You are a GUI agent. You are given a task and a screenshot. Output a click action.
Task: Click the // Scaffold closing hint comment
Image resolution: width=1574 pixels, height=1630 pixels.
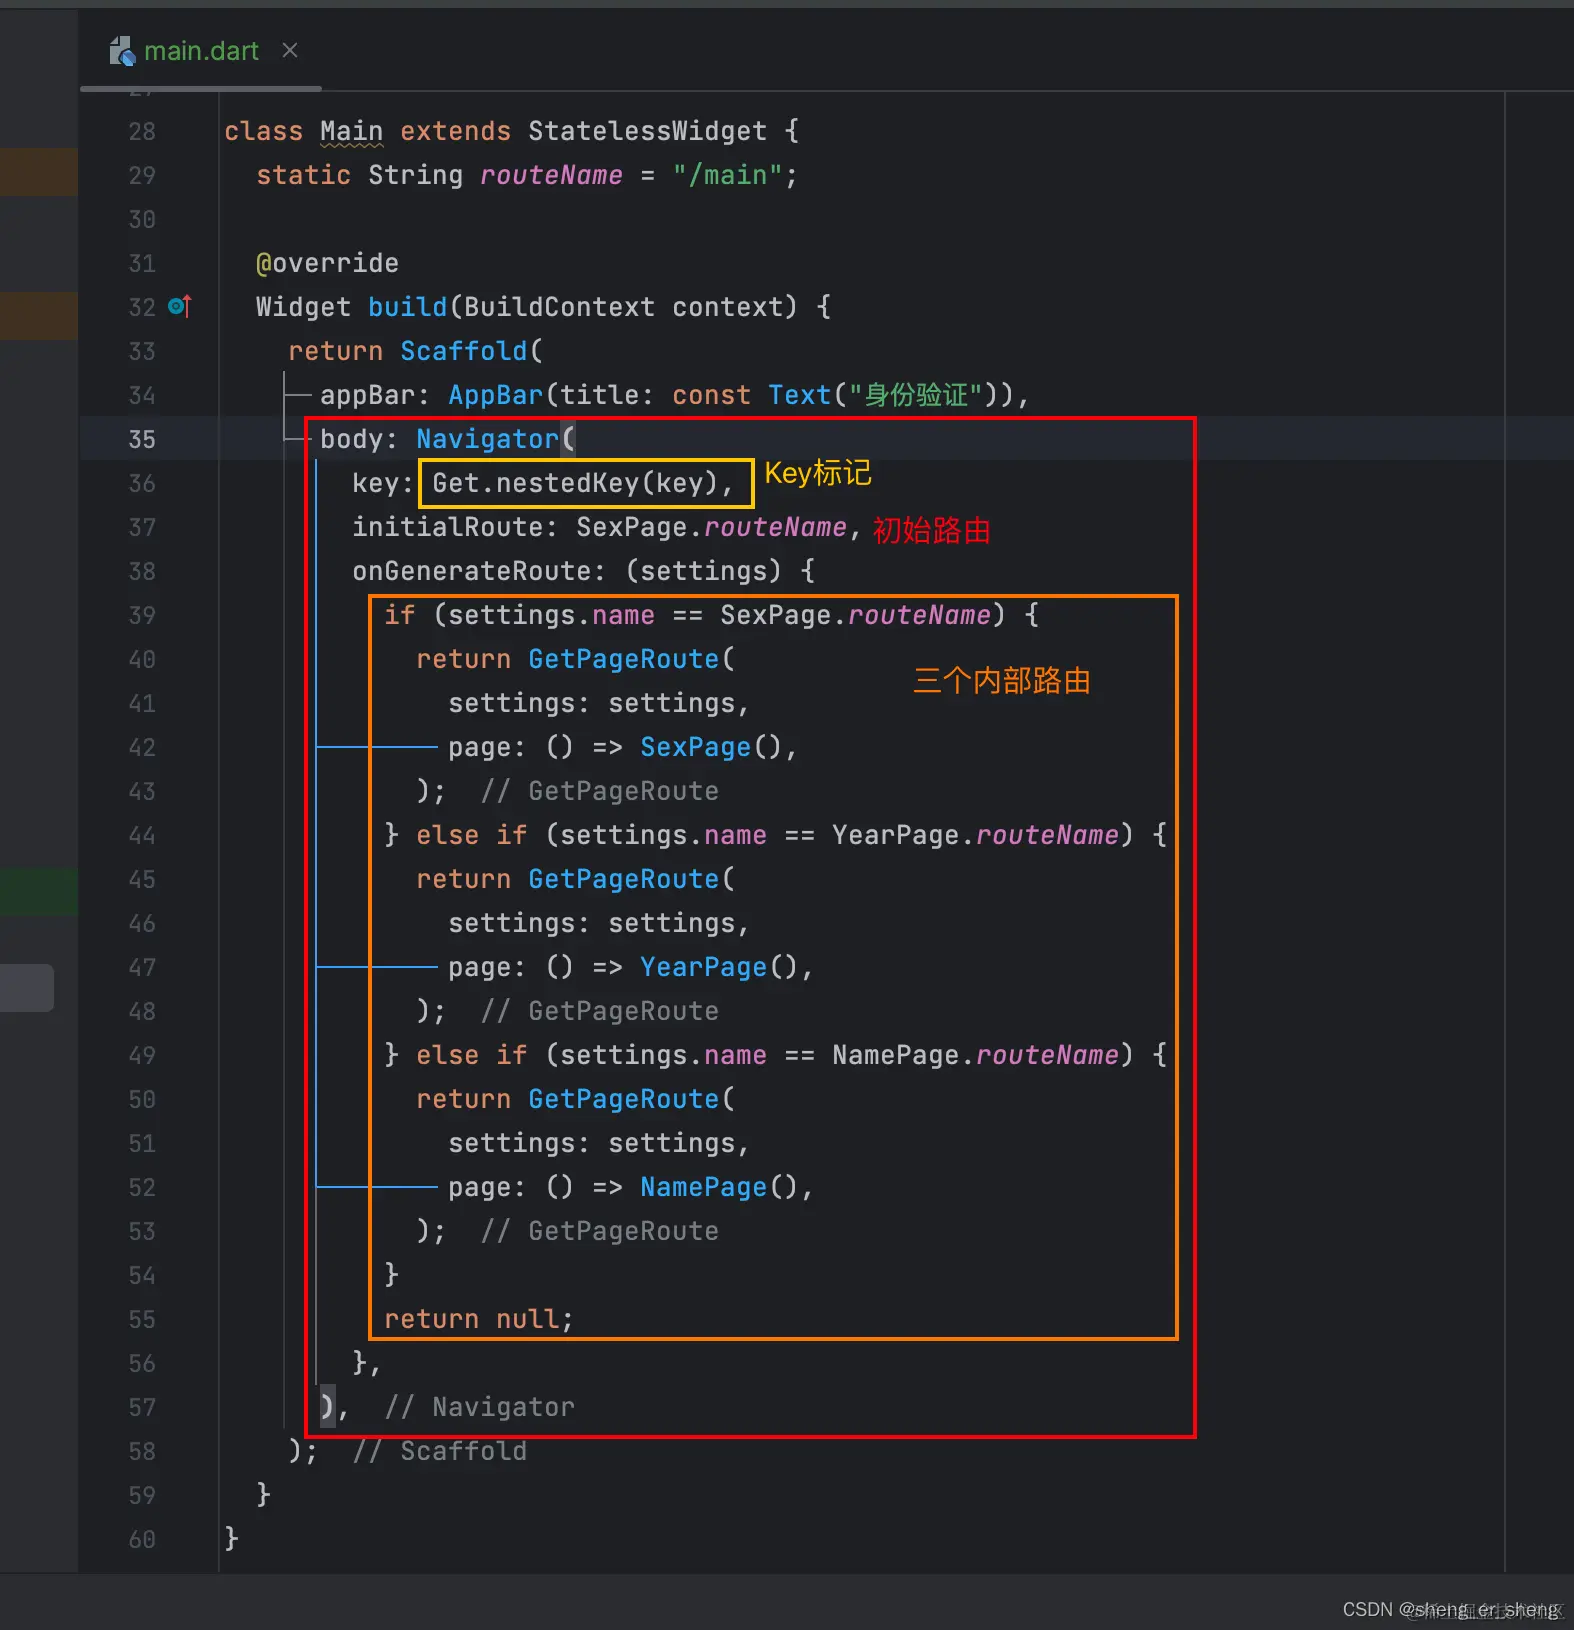pyautogui.click(x=439, y=1451)
